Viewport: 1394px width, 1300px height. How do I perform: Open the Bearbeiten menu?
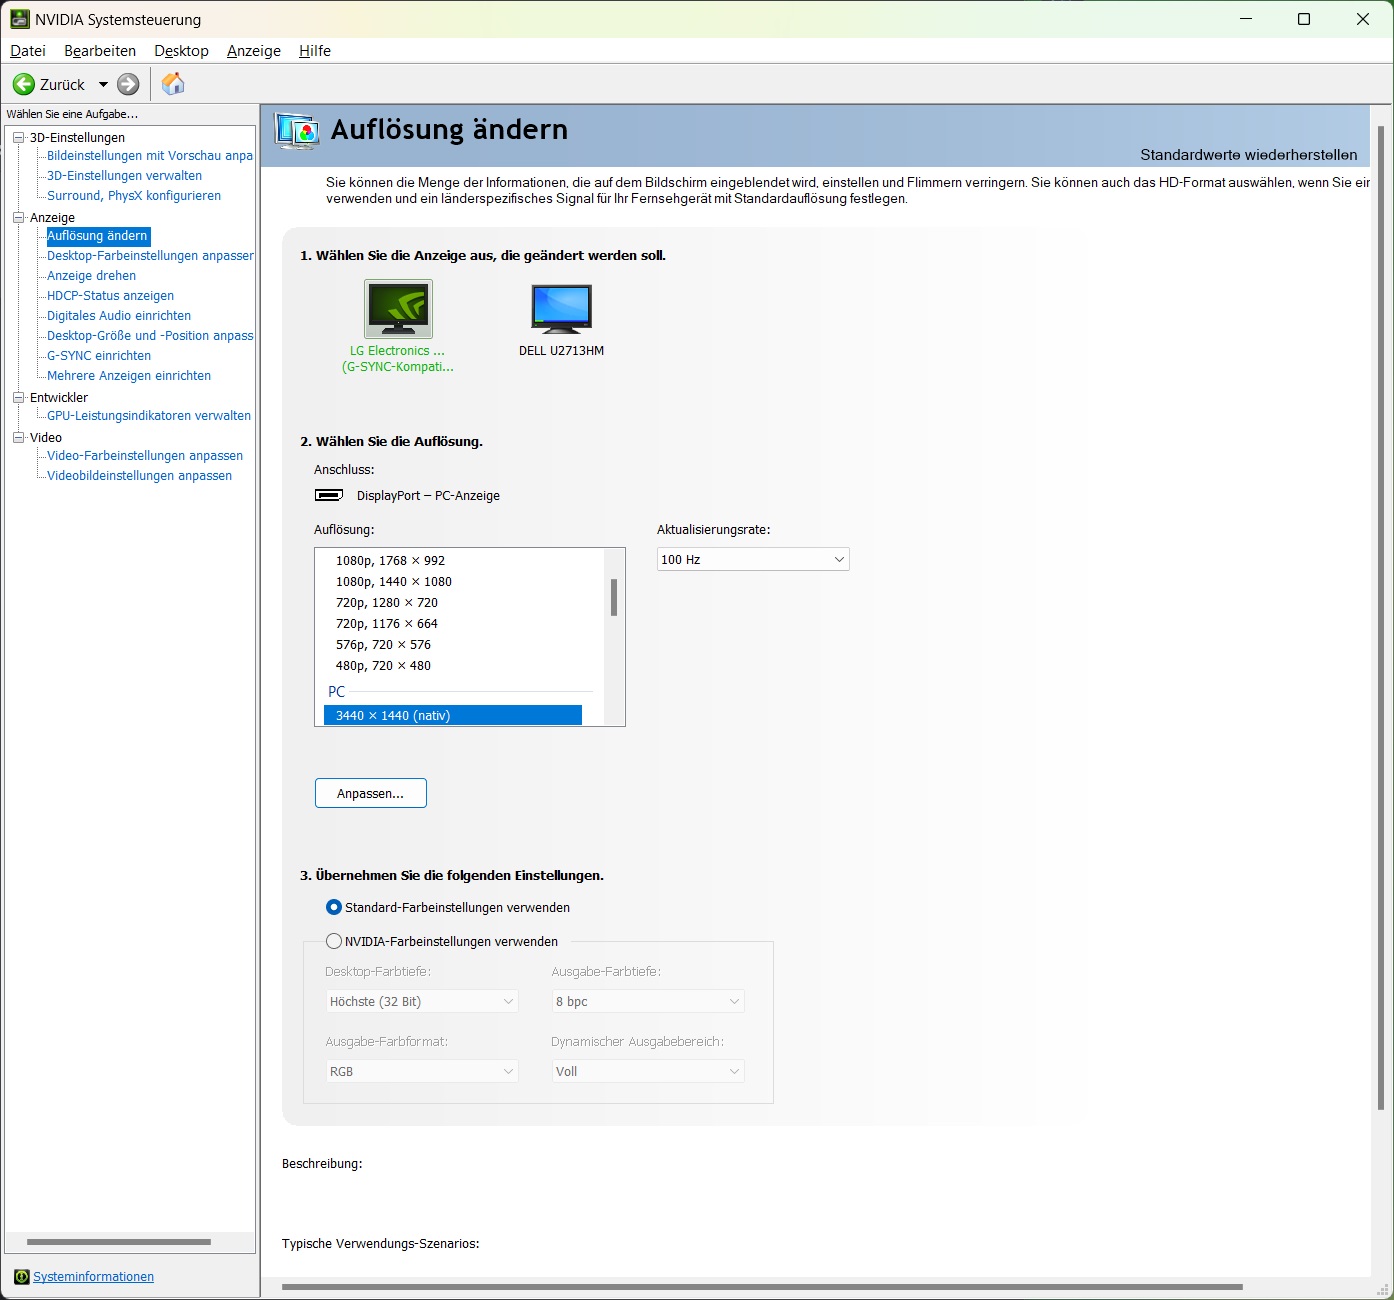100,51
